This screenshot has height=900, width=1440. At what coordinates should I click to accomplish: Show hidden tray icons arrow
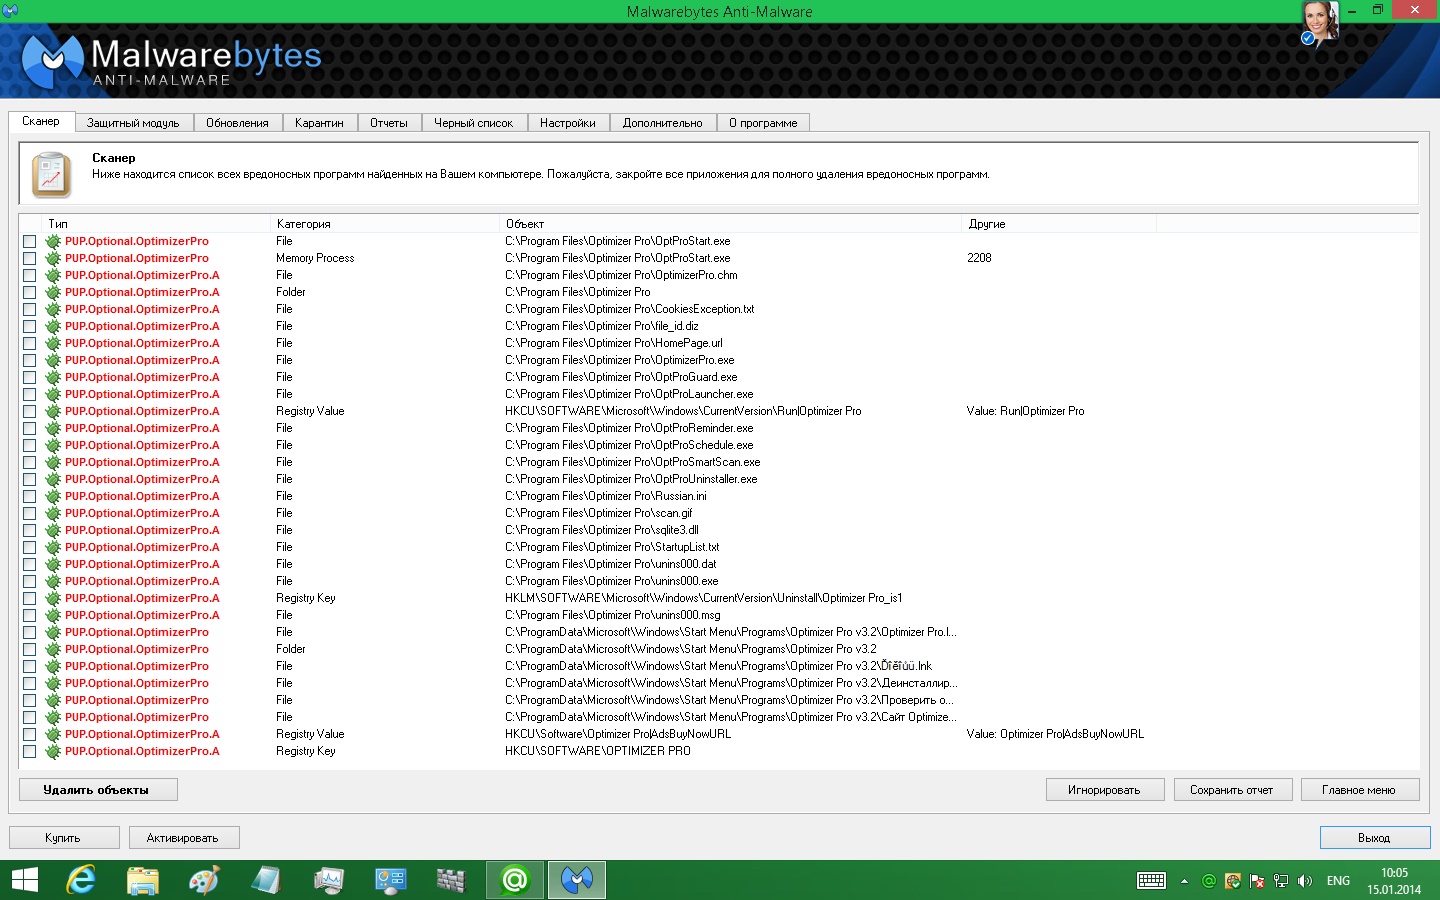pos(1184,881)
